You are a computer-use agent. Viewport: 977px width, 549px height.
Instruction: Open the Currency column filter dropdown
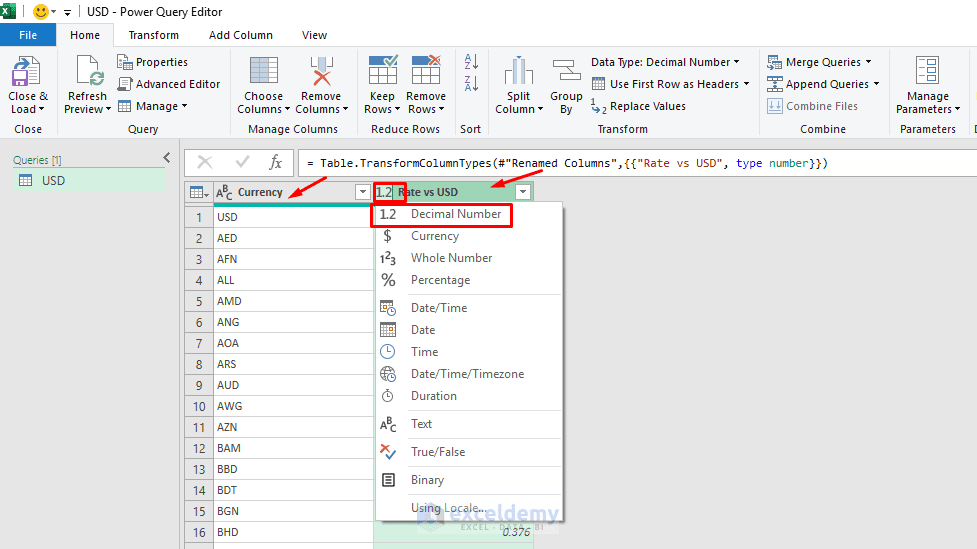point(363,192)
